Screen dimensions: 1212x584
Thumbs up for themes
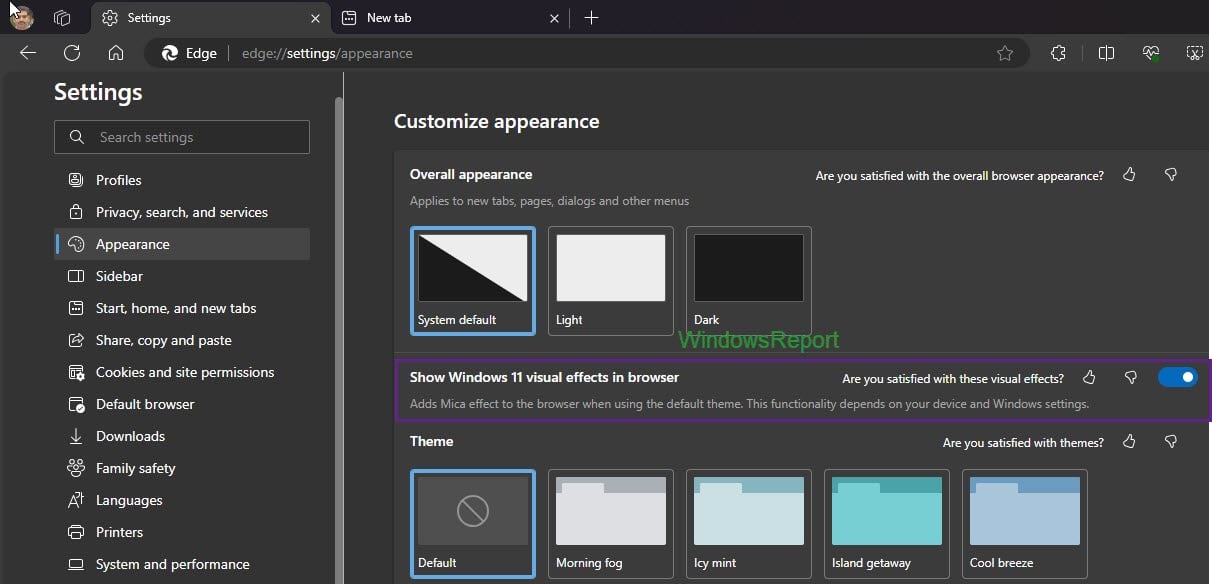[1129, 442]
